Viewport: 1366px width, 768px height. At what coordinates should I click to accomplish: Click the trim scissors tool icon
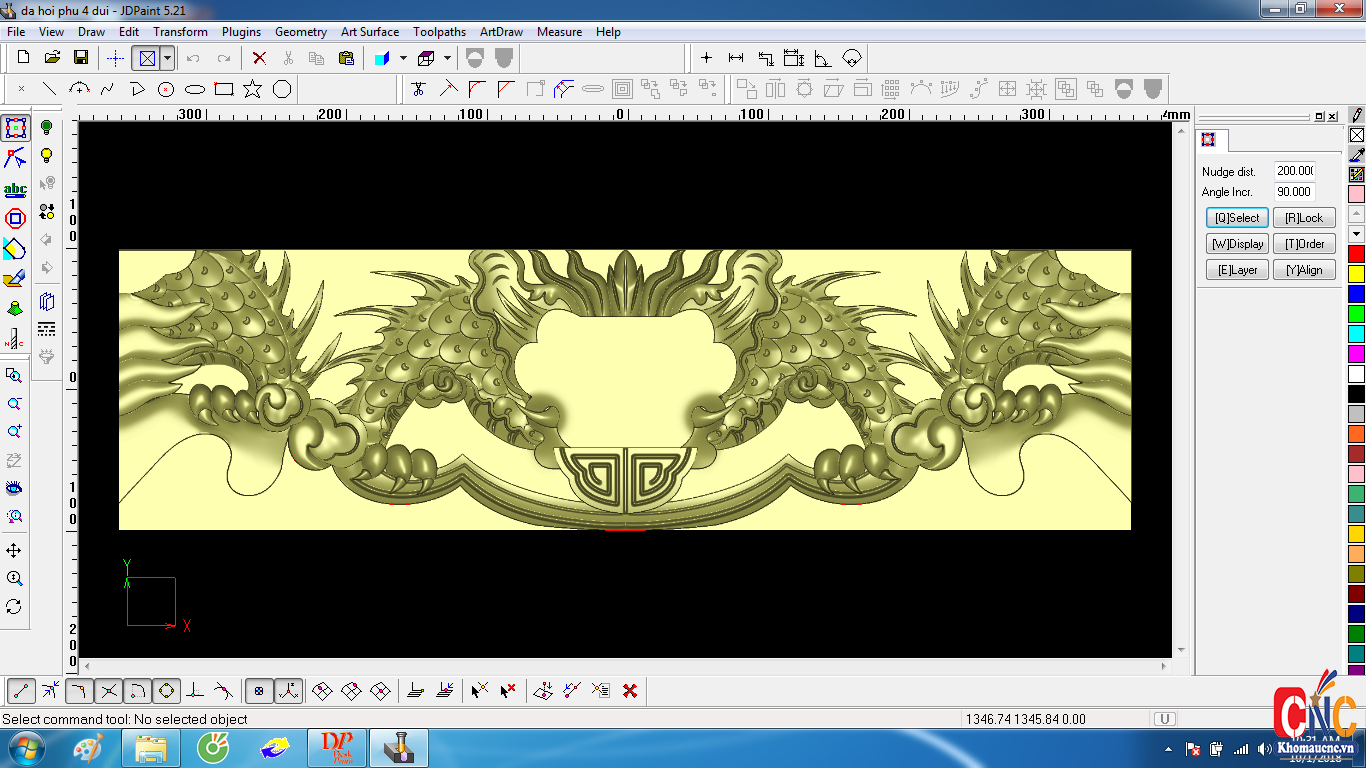pos(418,89)
